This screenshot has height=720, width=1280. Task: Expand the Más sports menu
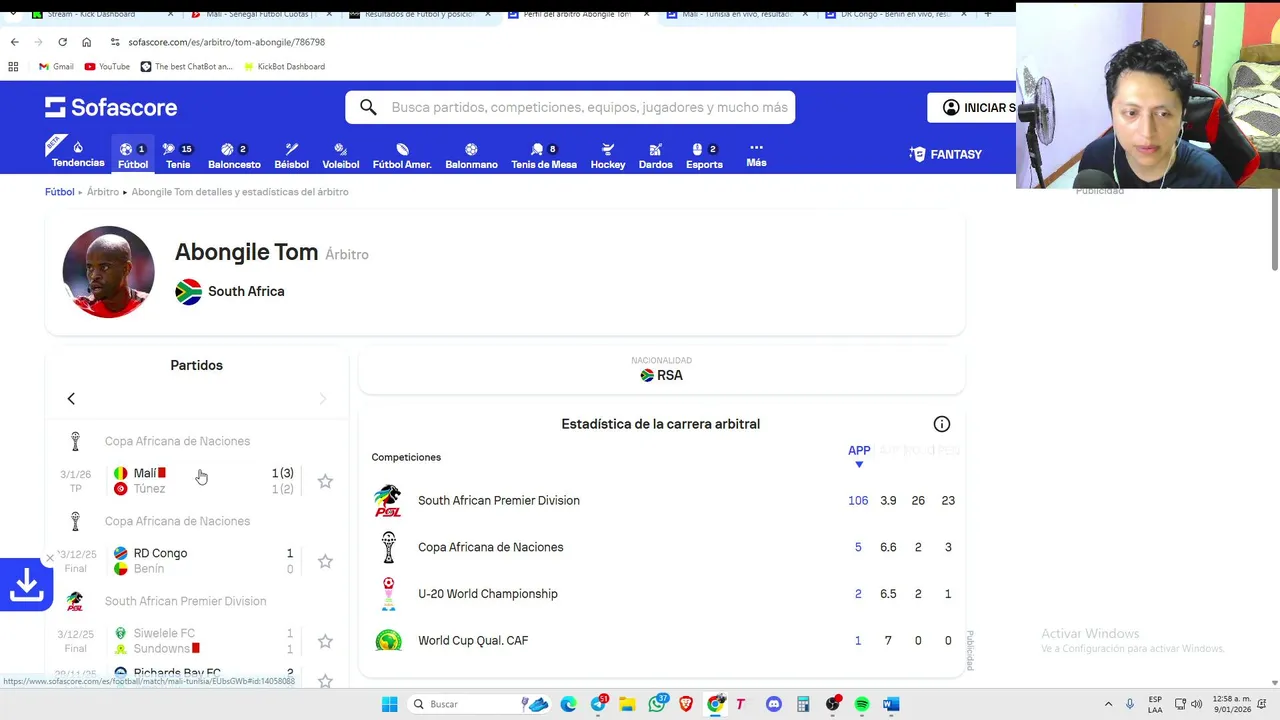[756, 154]
